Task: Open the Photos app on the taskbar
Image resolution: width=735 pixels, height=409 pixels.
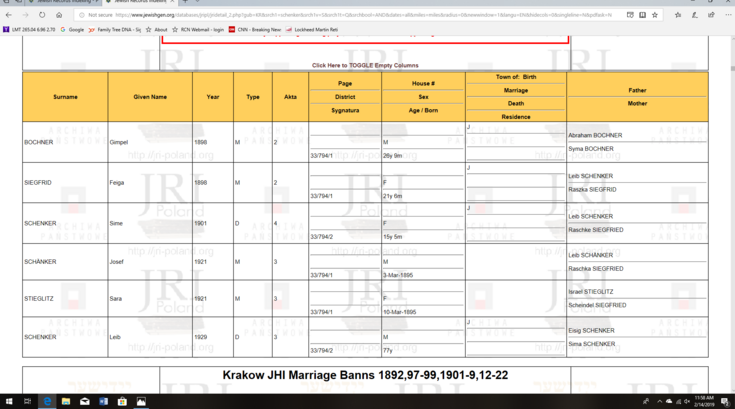Action: (x=141, y=402)
